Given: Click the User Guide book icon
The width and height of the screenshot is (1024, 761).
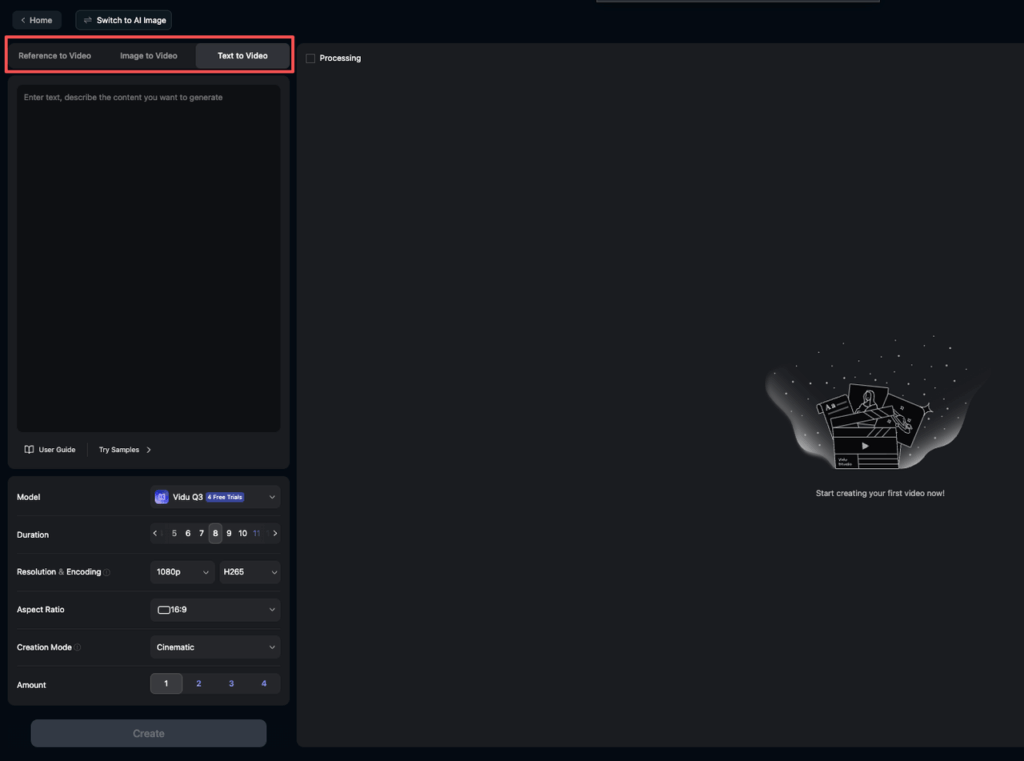Looking at the screenshot, I should pos(29,449).
